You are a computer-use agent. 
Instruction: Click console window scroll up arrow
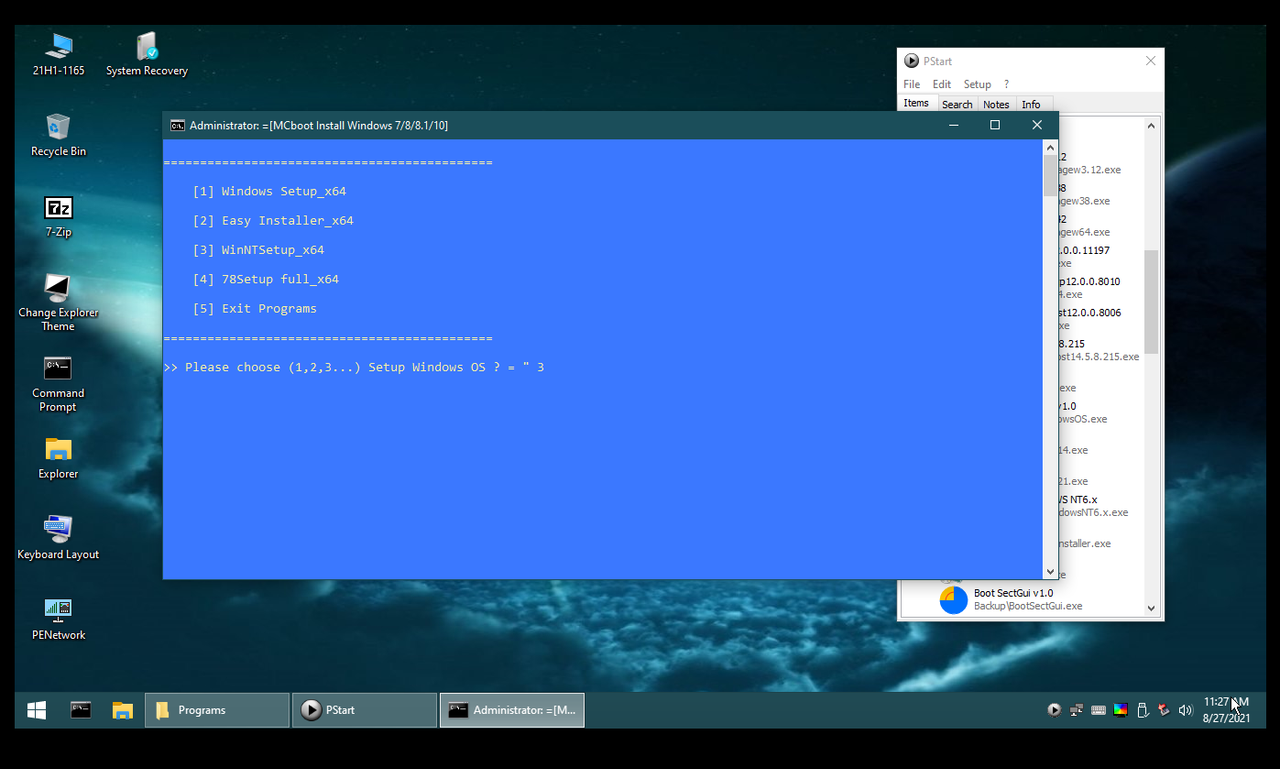pyautogui.click(x=1051, y=147)
